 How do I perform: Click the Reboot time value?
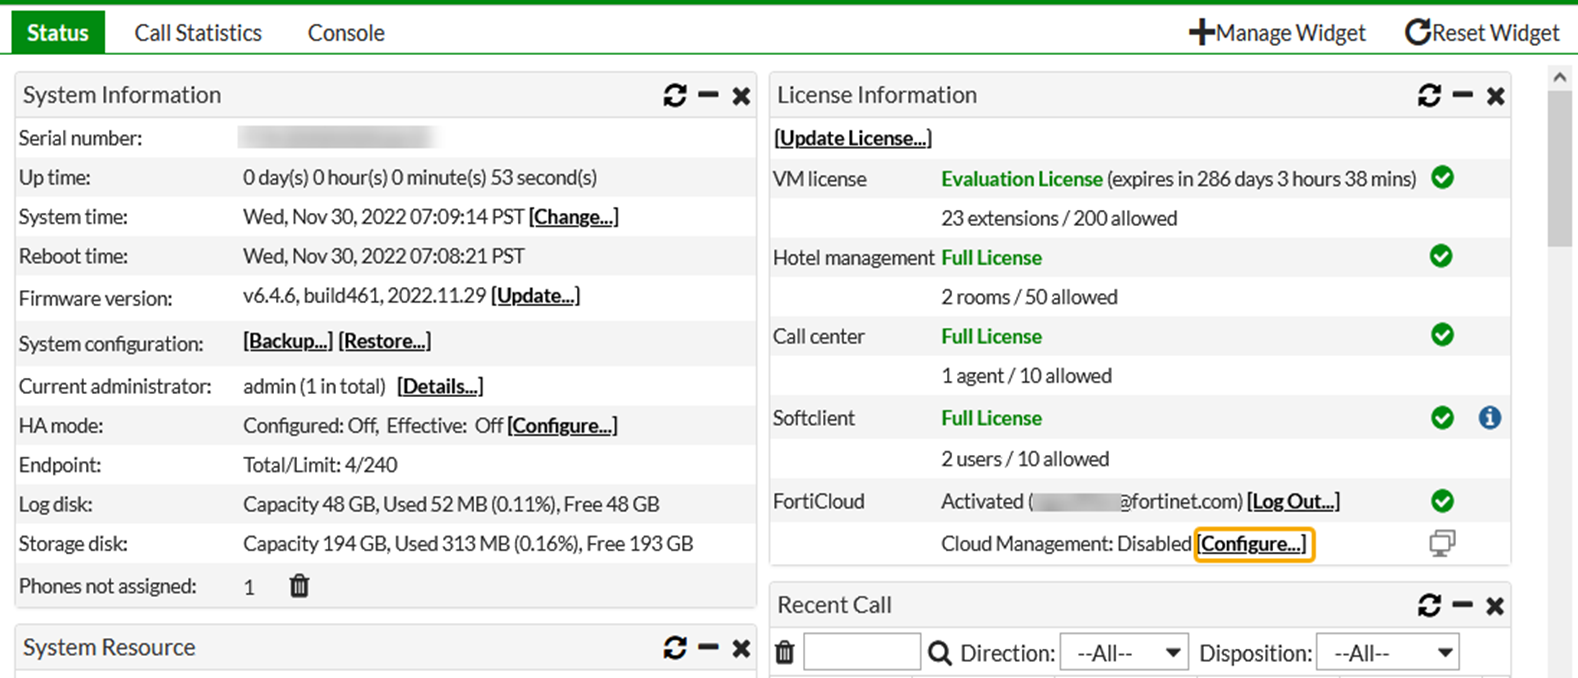tap(384, 256)
